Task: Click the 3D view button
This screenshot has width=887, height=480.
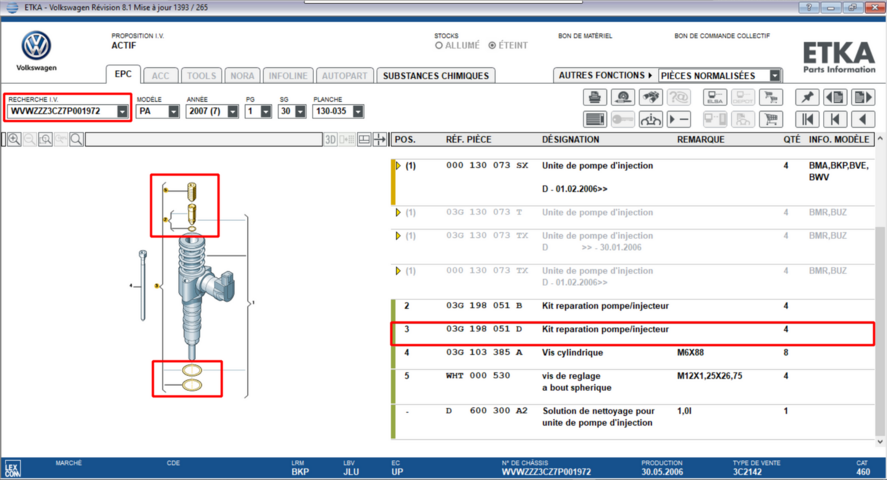Action: pyautogui.click(x=331, y=139)
